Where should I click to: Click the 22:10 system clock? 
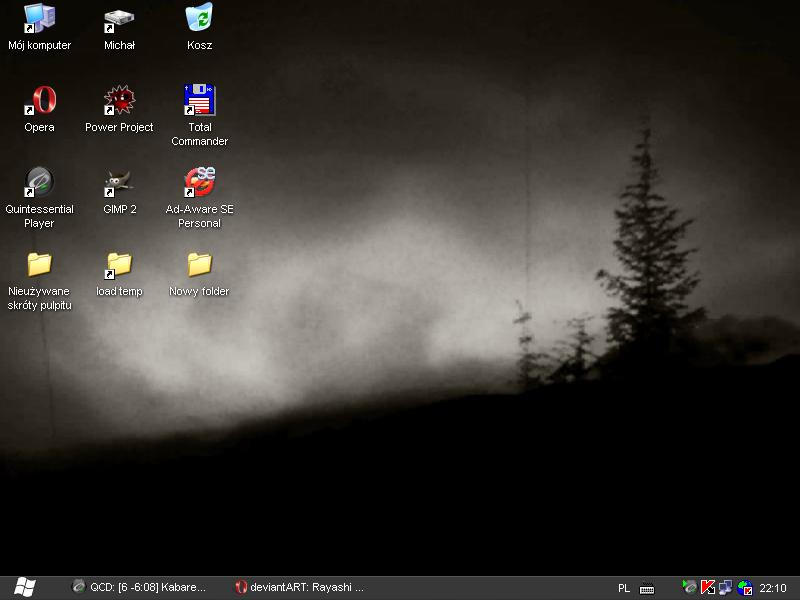click(x=773, y=588)
